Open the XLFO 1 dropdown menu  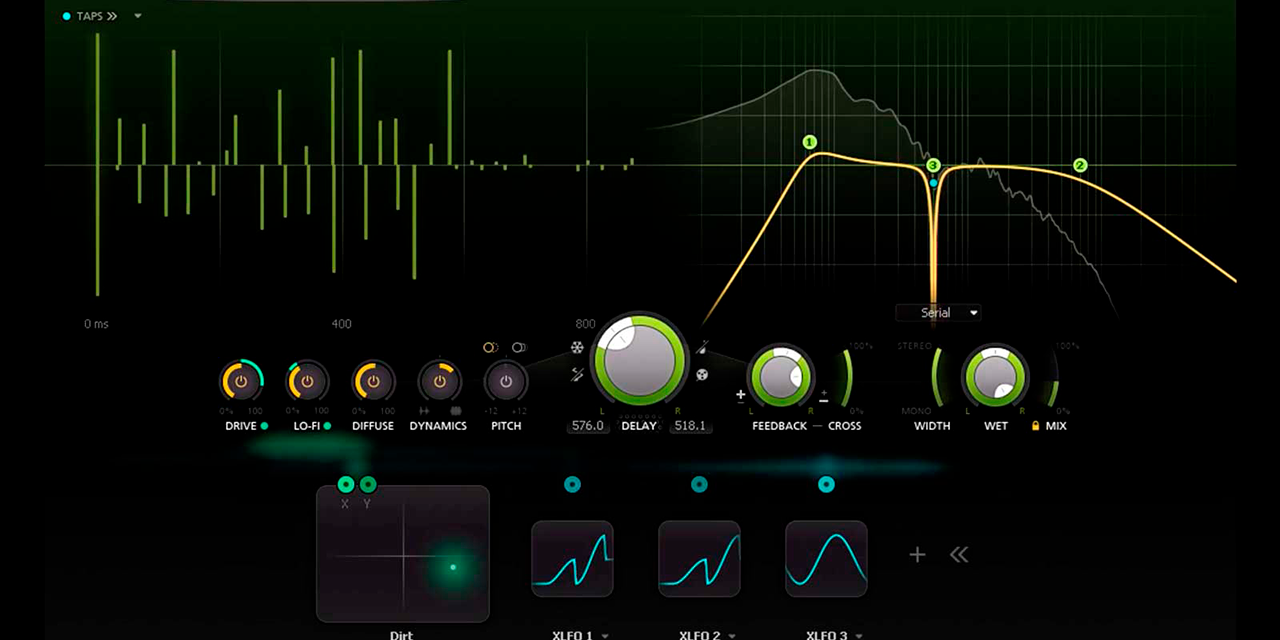point(604,635)
